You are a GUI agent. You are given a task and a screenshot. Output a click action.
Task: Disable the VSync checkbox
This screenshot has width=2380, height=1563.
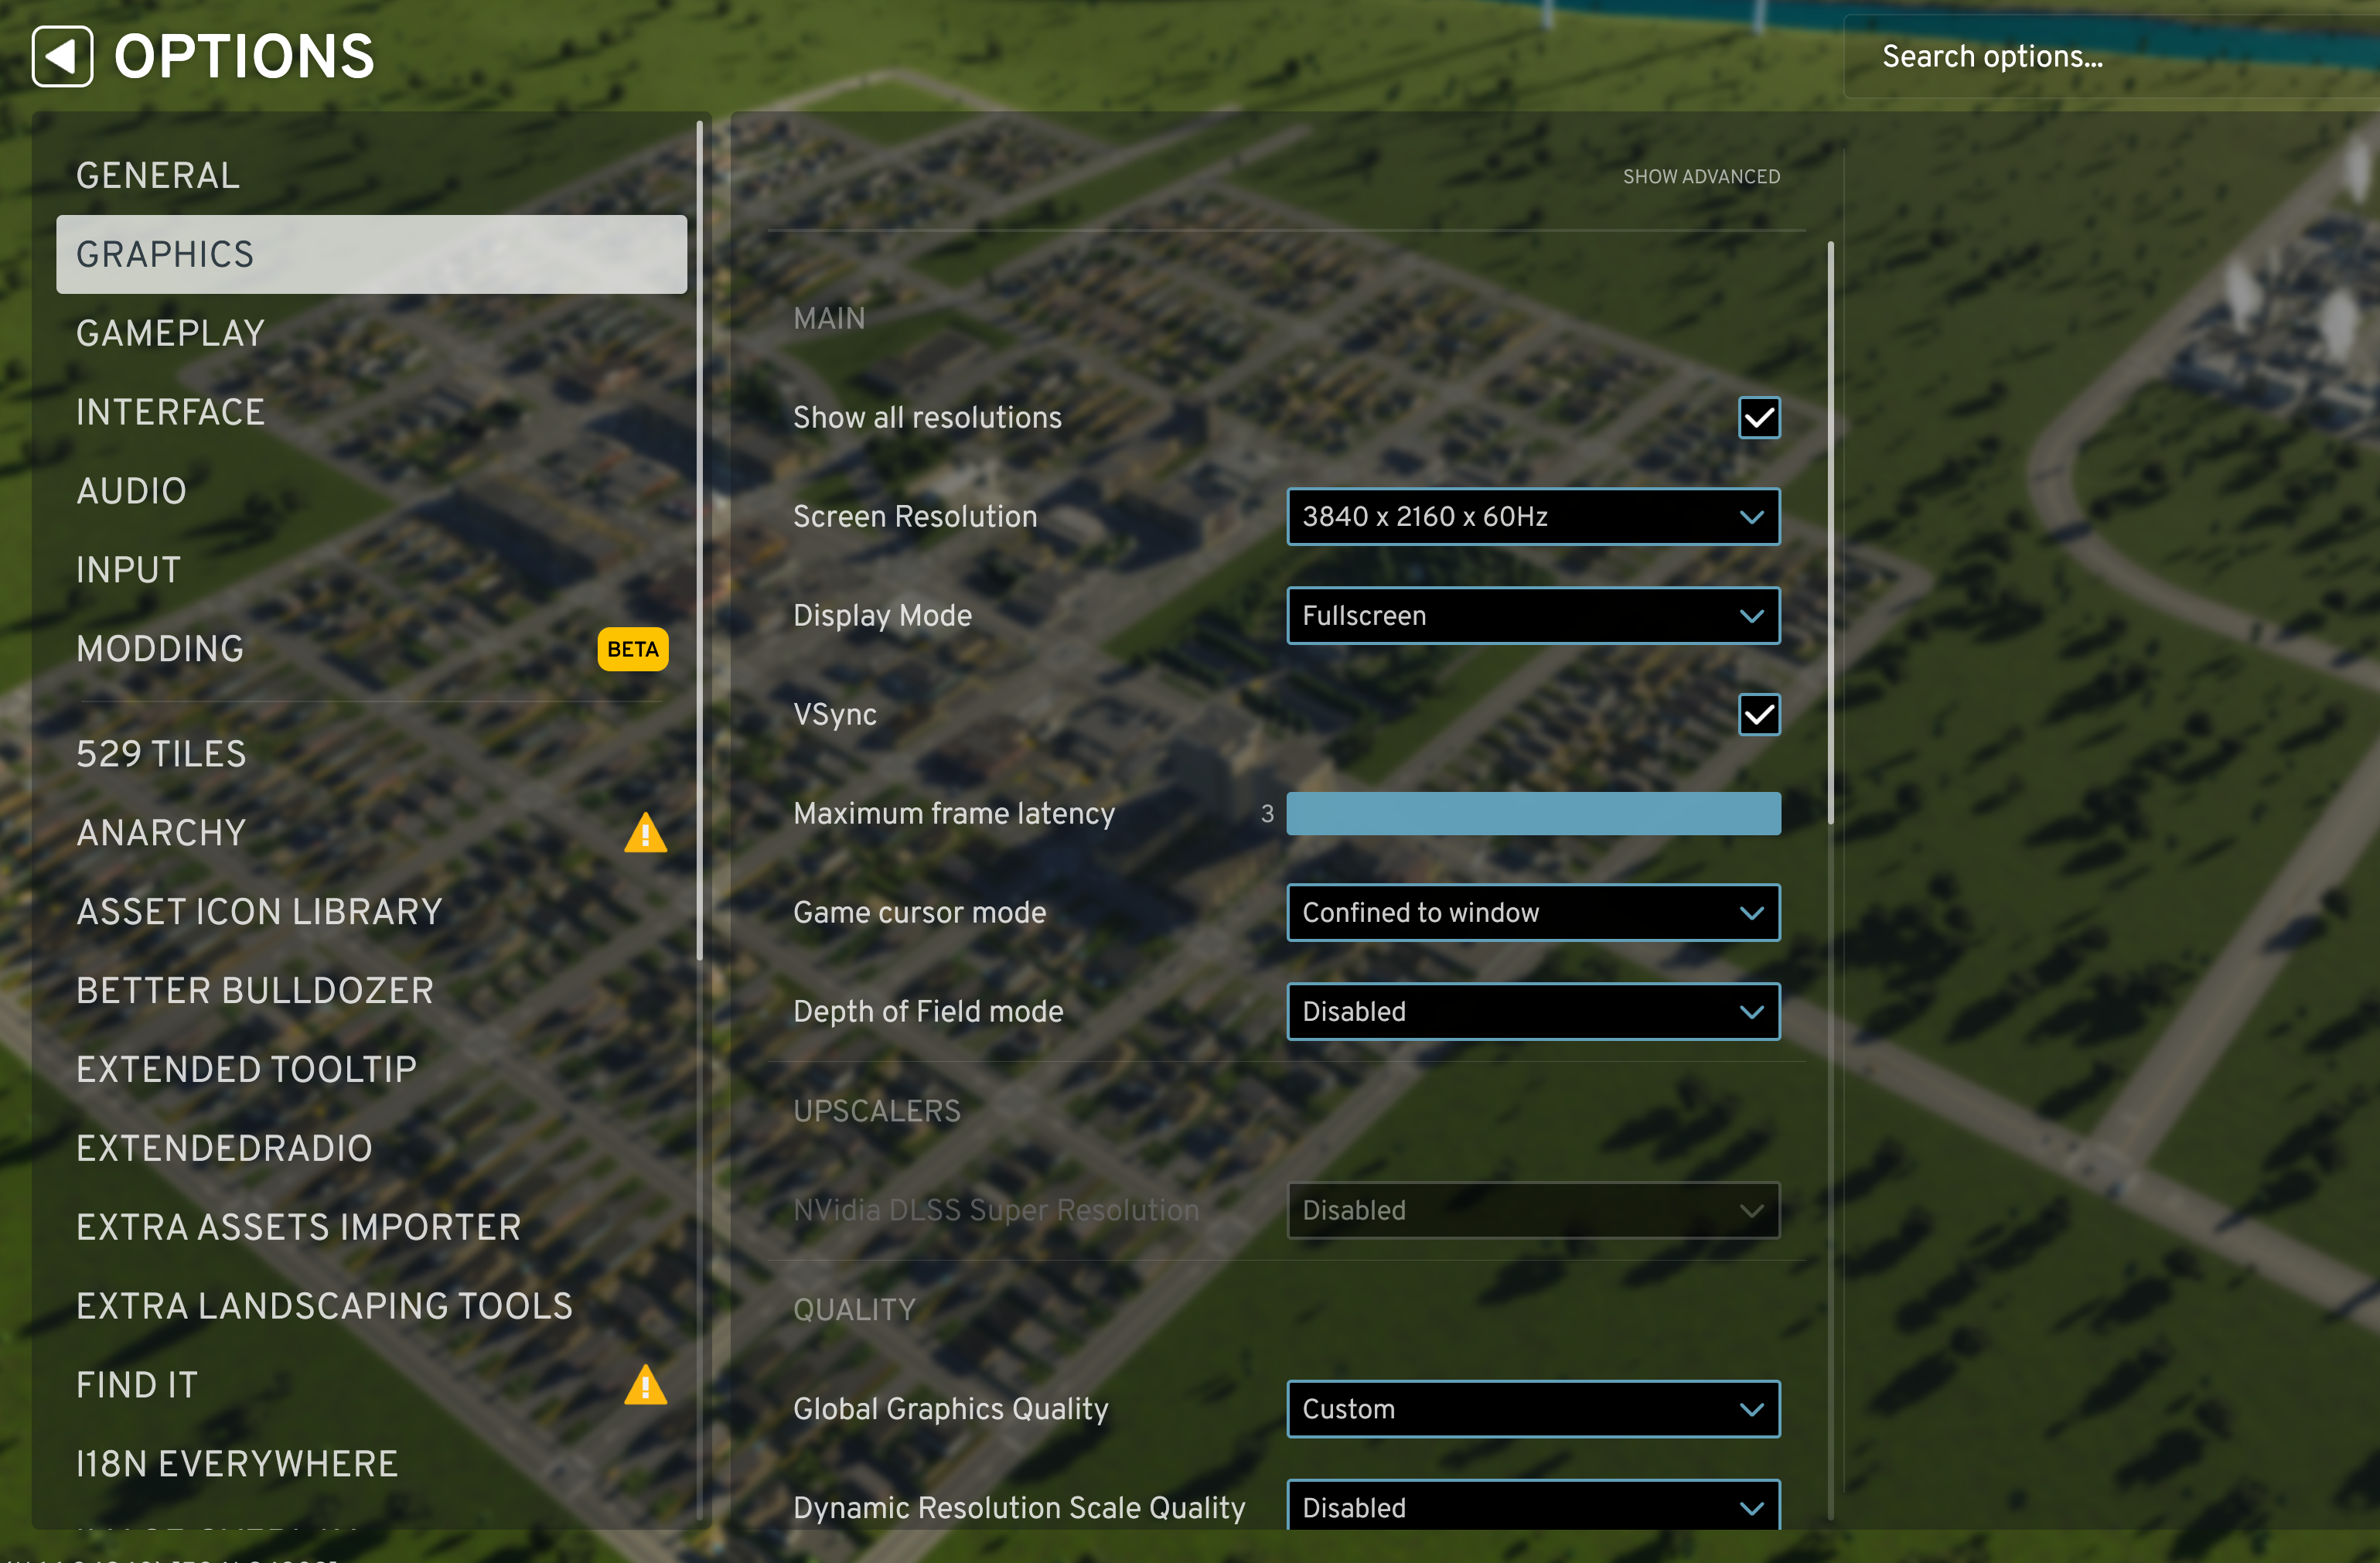tap(1759, 715)
